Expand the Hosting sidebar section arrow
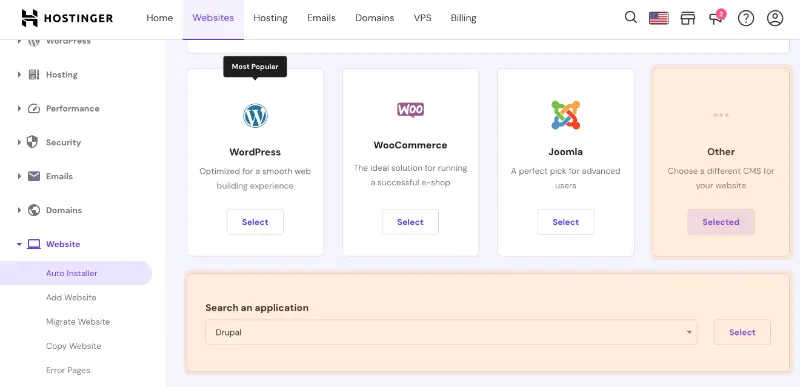The height and width of the screenshot is (387, 800). tap(19, 74)
